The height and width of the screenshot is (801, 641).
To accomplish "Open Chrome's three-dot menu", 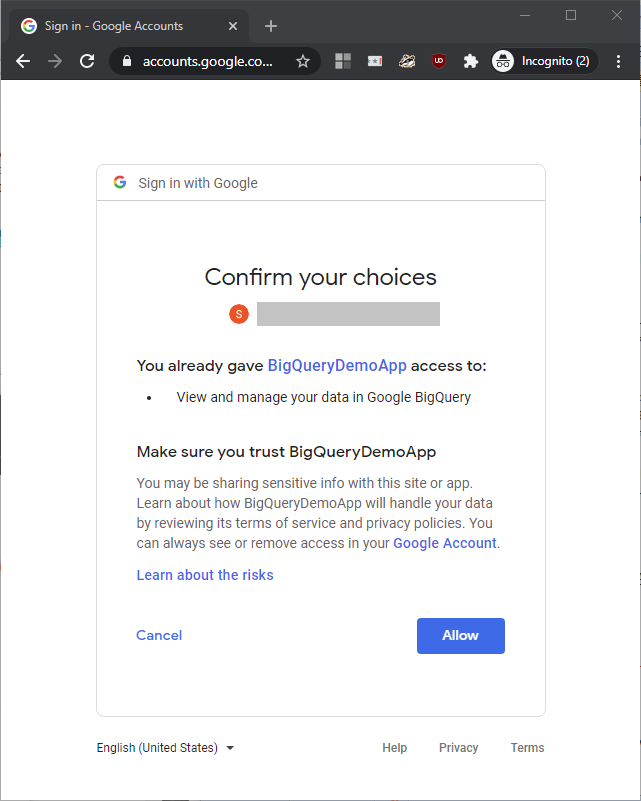I will point(618,61).
